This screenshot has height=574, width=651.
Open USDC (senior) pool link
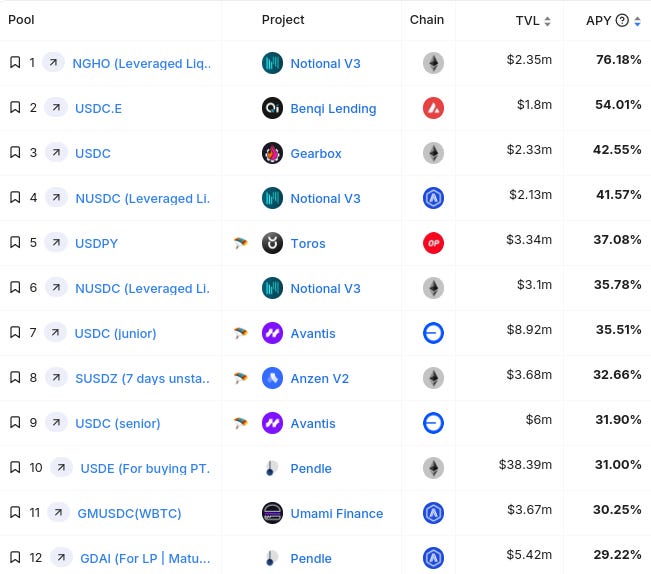pos(117,423)
